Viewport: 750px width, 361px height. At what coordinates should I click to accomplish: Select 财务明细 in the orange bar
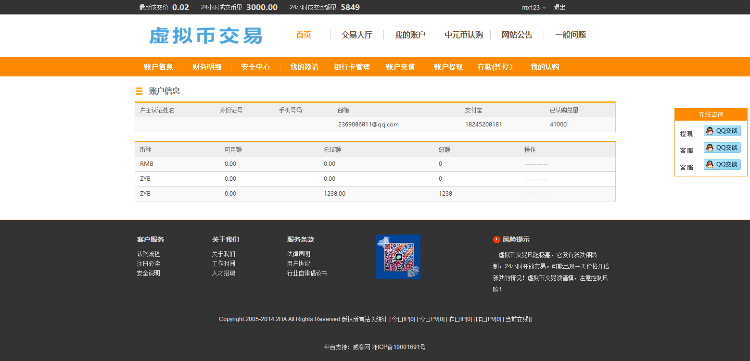[207, 67]
